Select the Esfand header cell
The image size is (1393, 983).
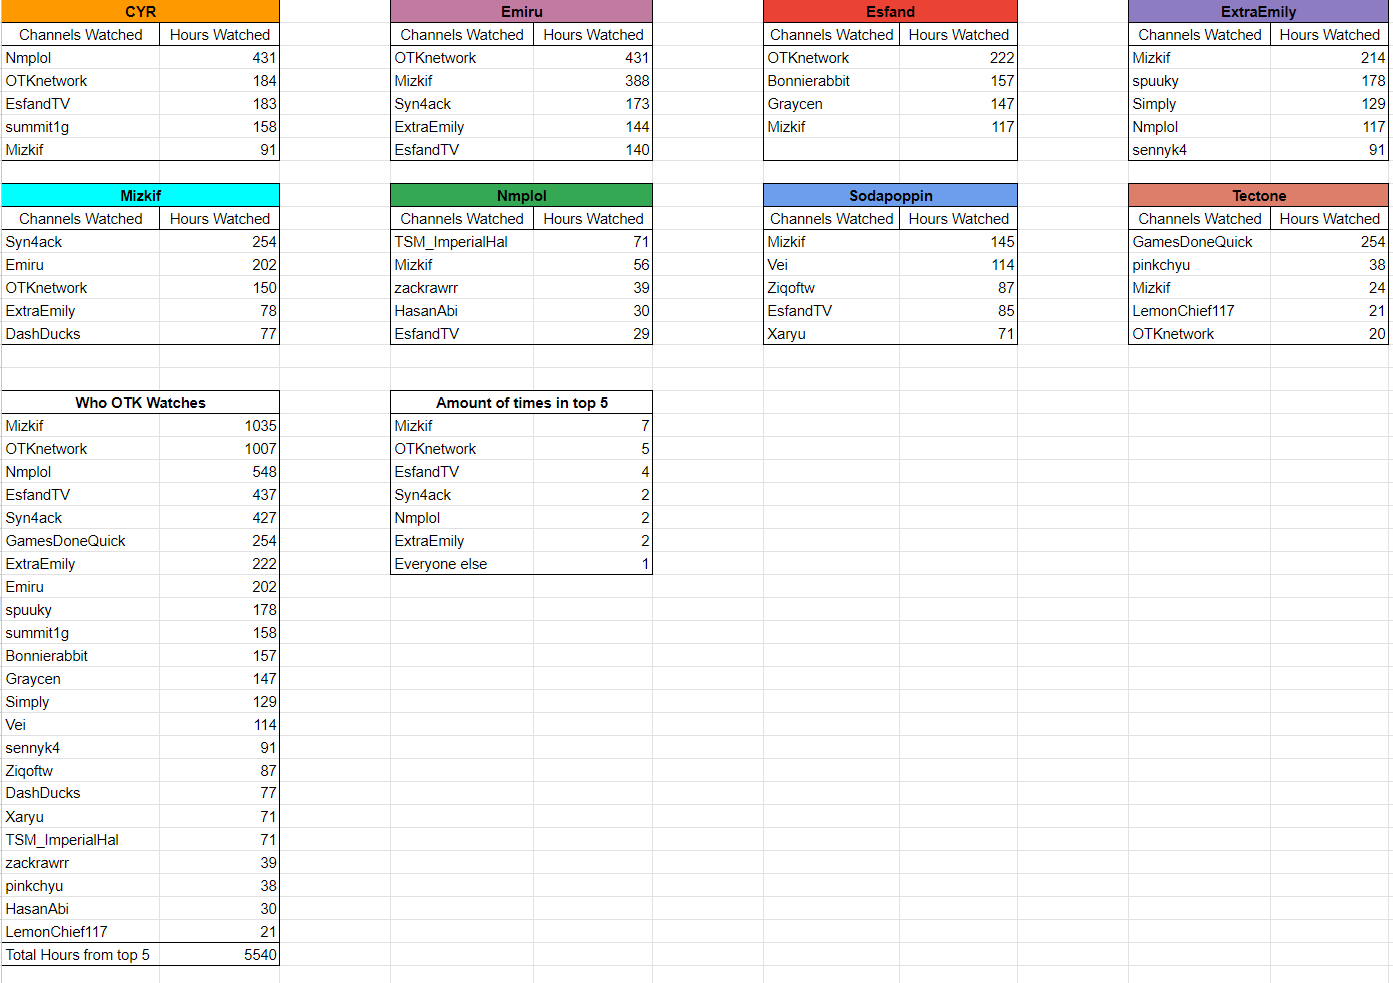890,11
